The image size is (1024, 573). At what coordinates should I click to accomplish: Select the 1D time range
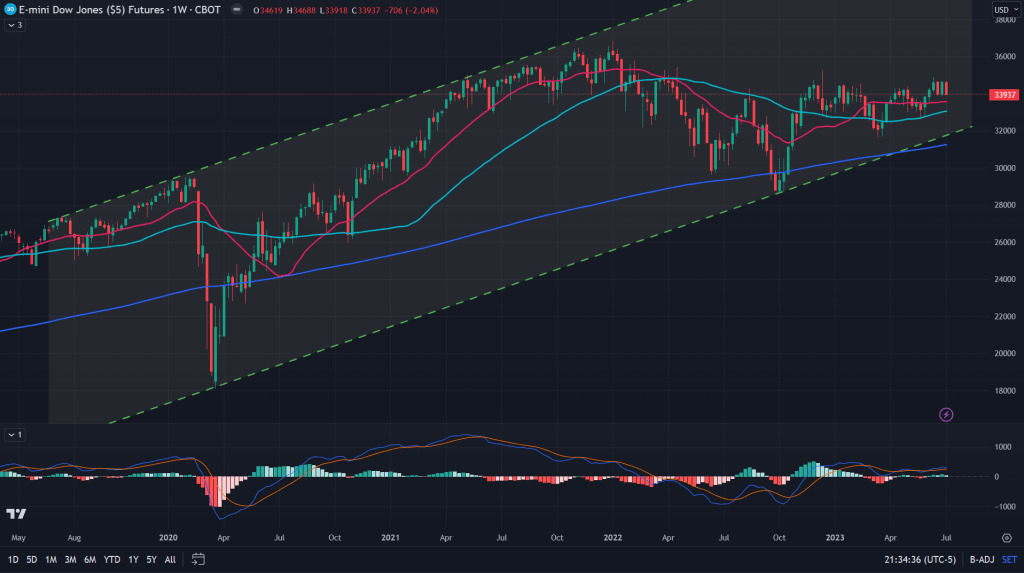pyautogui.click(x=12, y=560)
